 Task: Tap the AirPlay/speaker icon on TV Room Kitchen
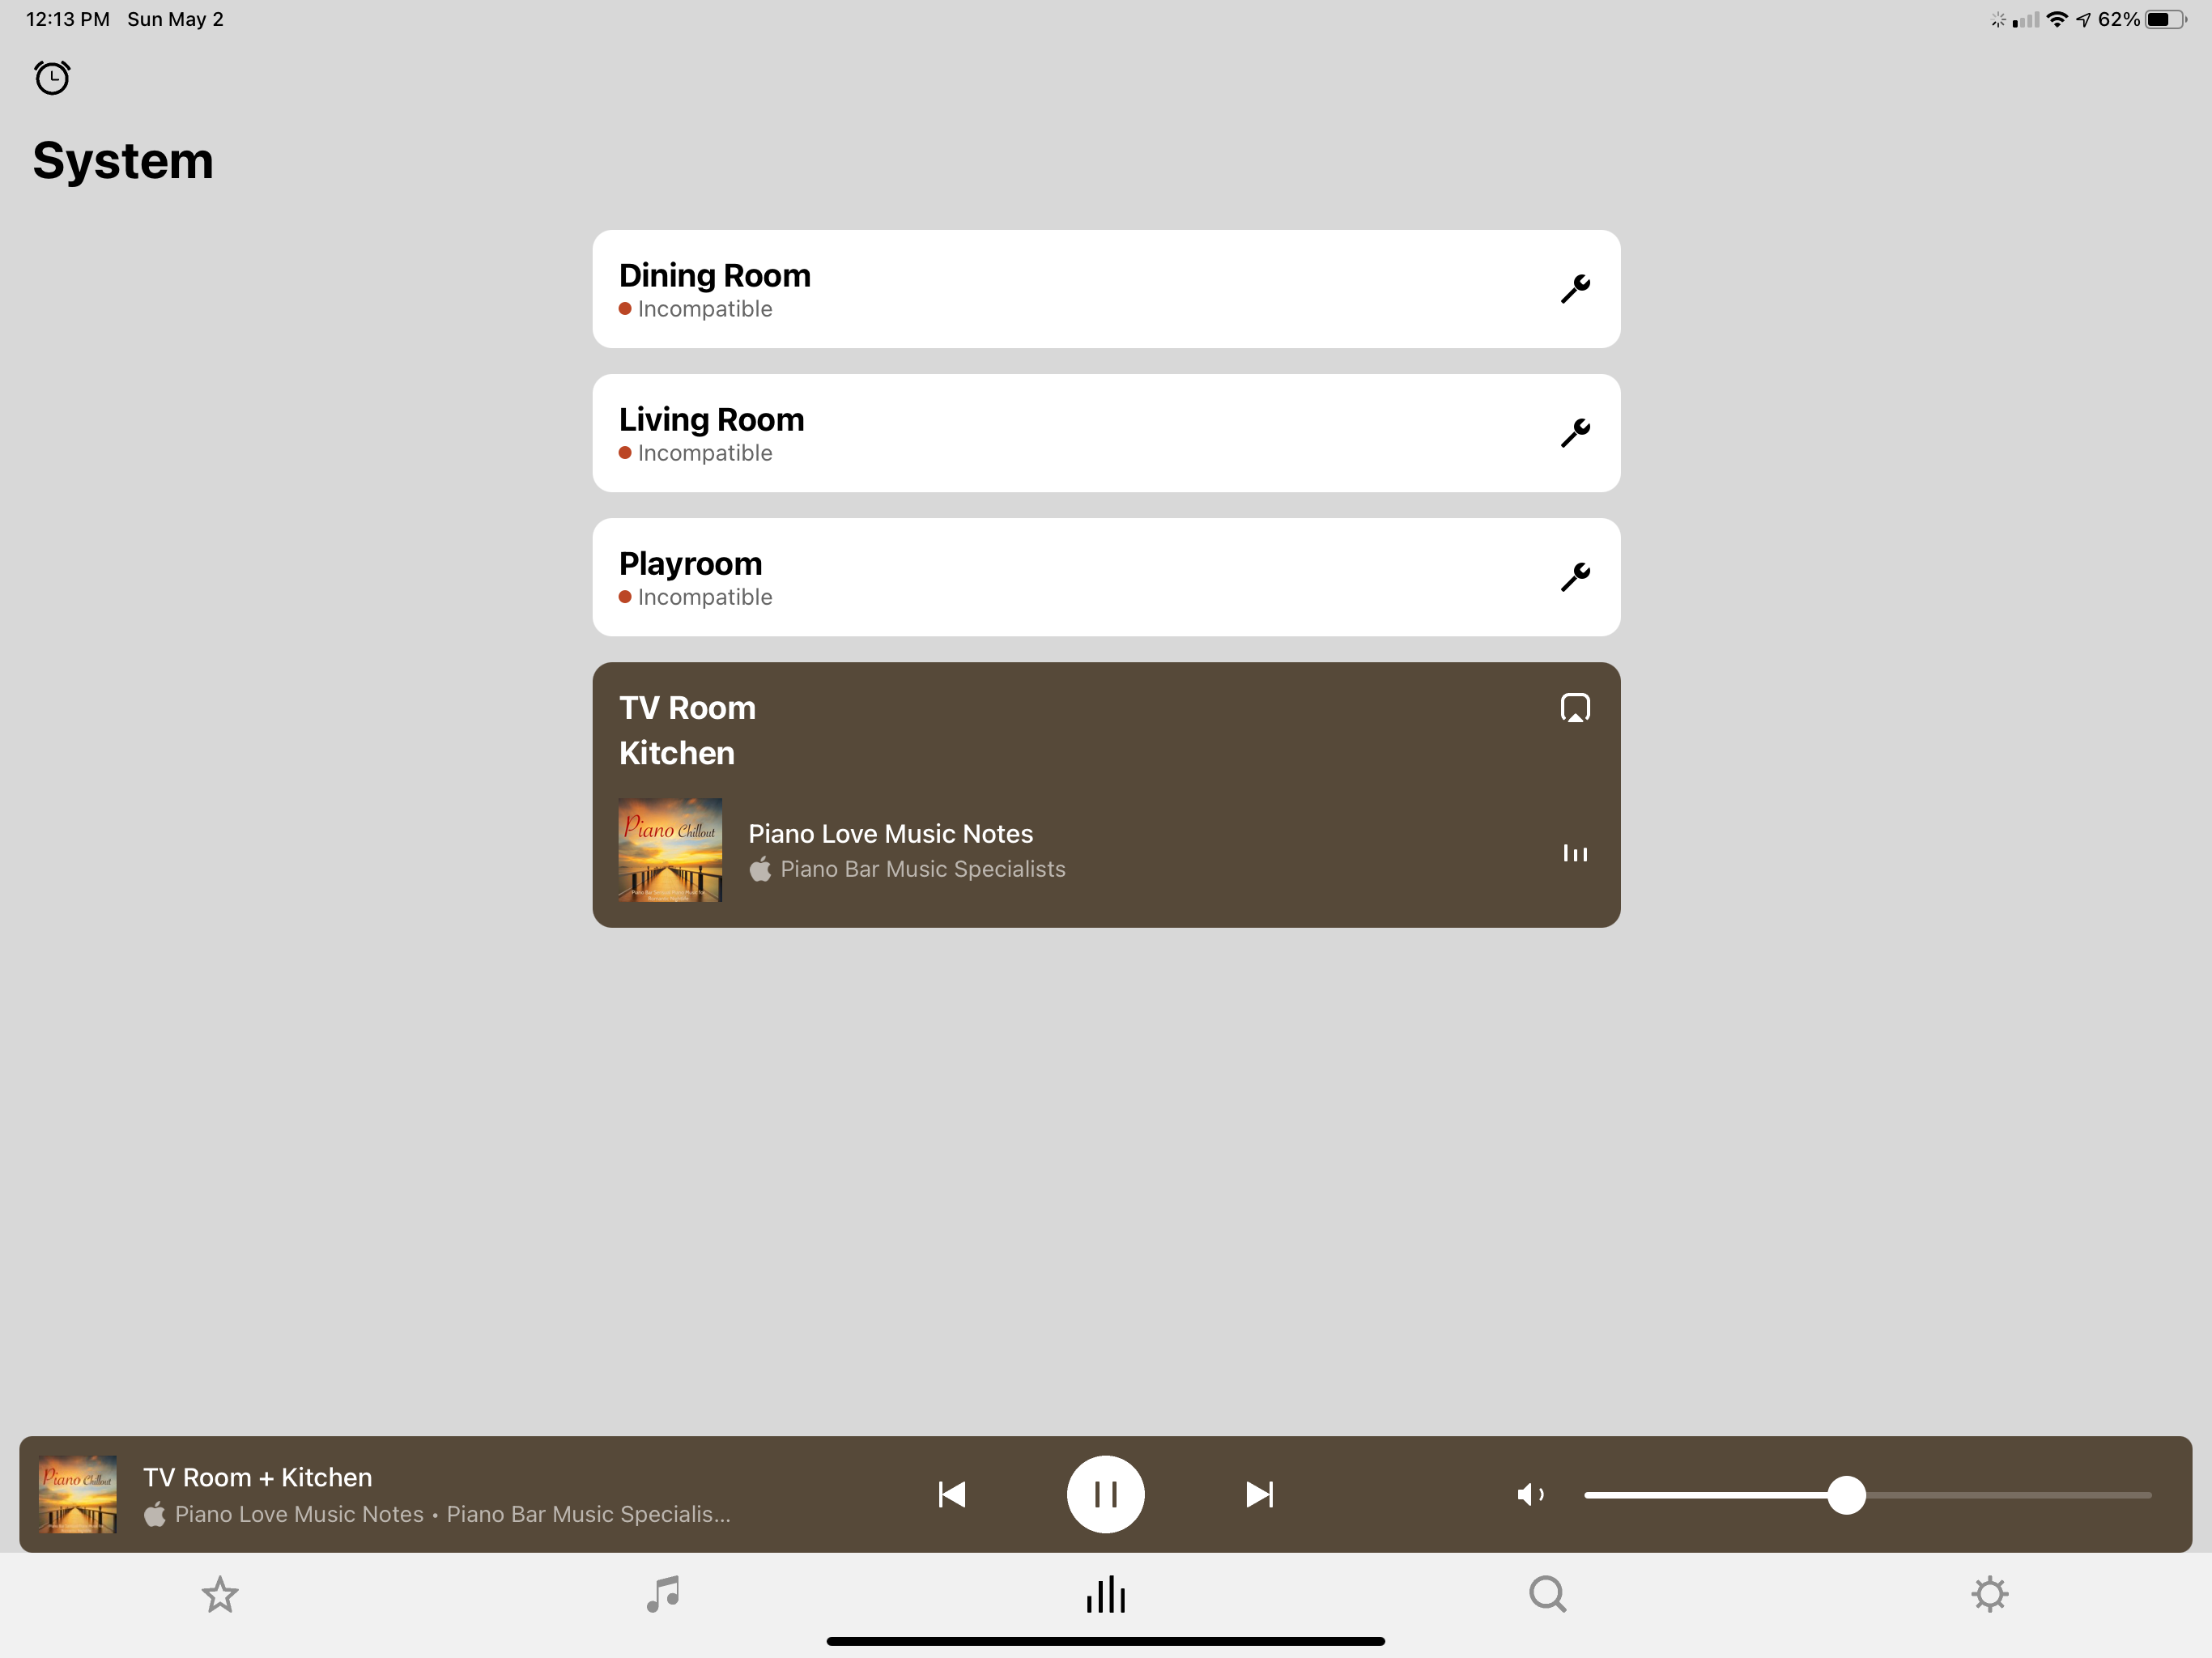click(x=1575, y=707)
